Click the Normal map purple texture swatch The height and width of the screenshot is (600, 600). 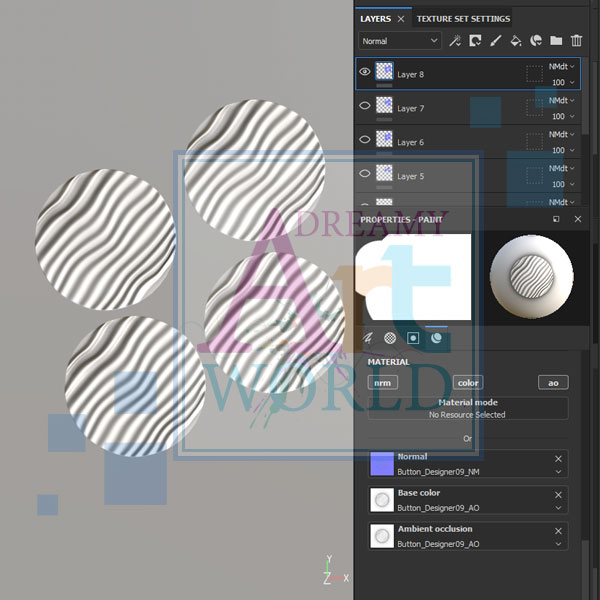coord(381,464)
